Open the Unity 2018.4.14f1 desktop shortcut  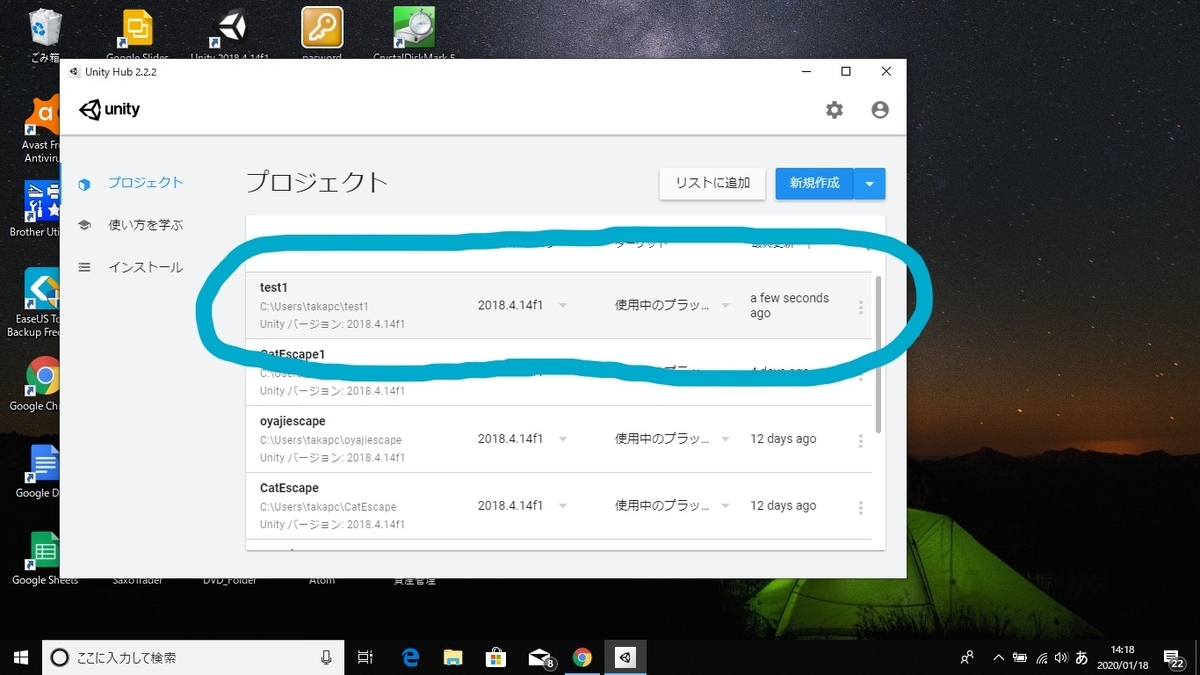[x=230, y=35]
